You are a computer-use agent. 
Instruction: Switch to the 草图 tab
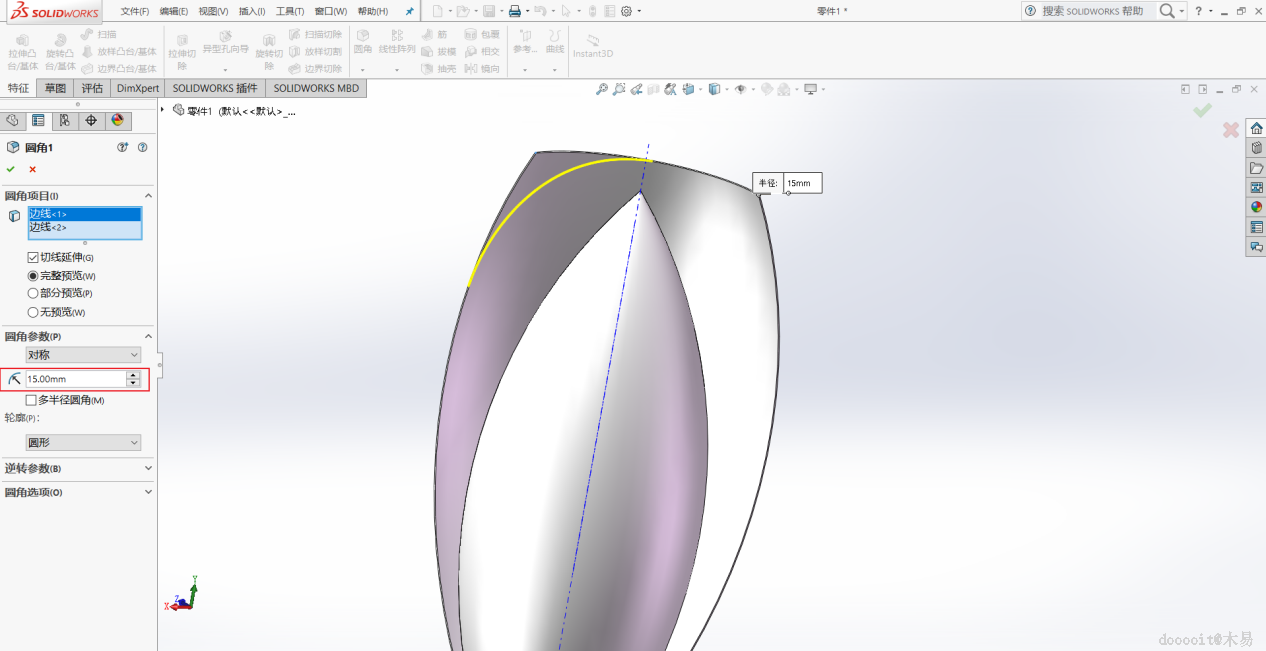(x=55, y=88)
